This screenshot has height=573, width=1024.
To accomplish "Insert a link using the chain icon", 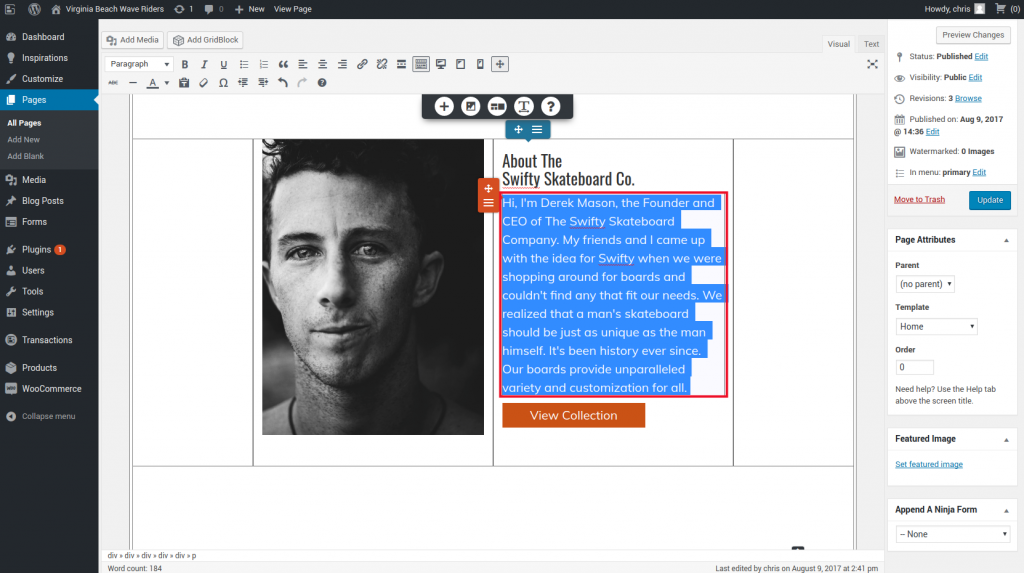I will (362, 64).
